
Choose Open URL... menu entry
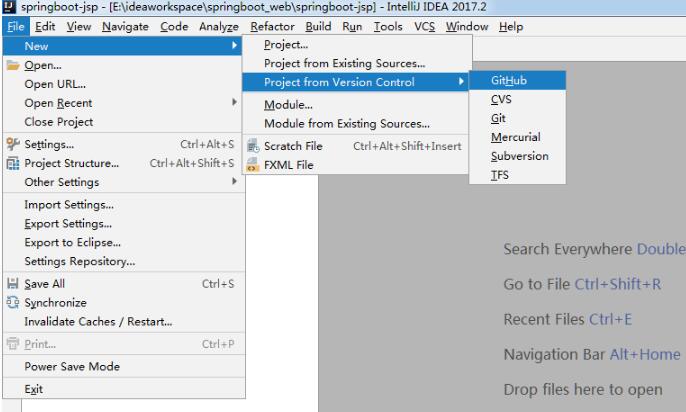[x=122, y=84]
